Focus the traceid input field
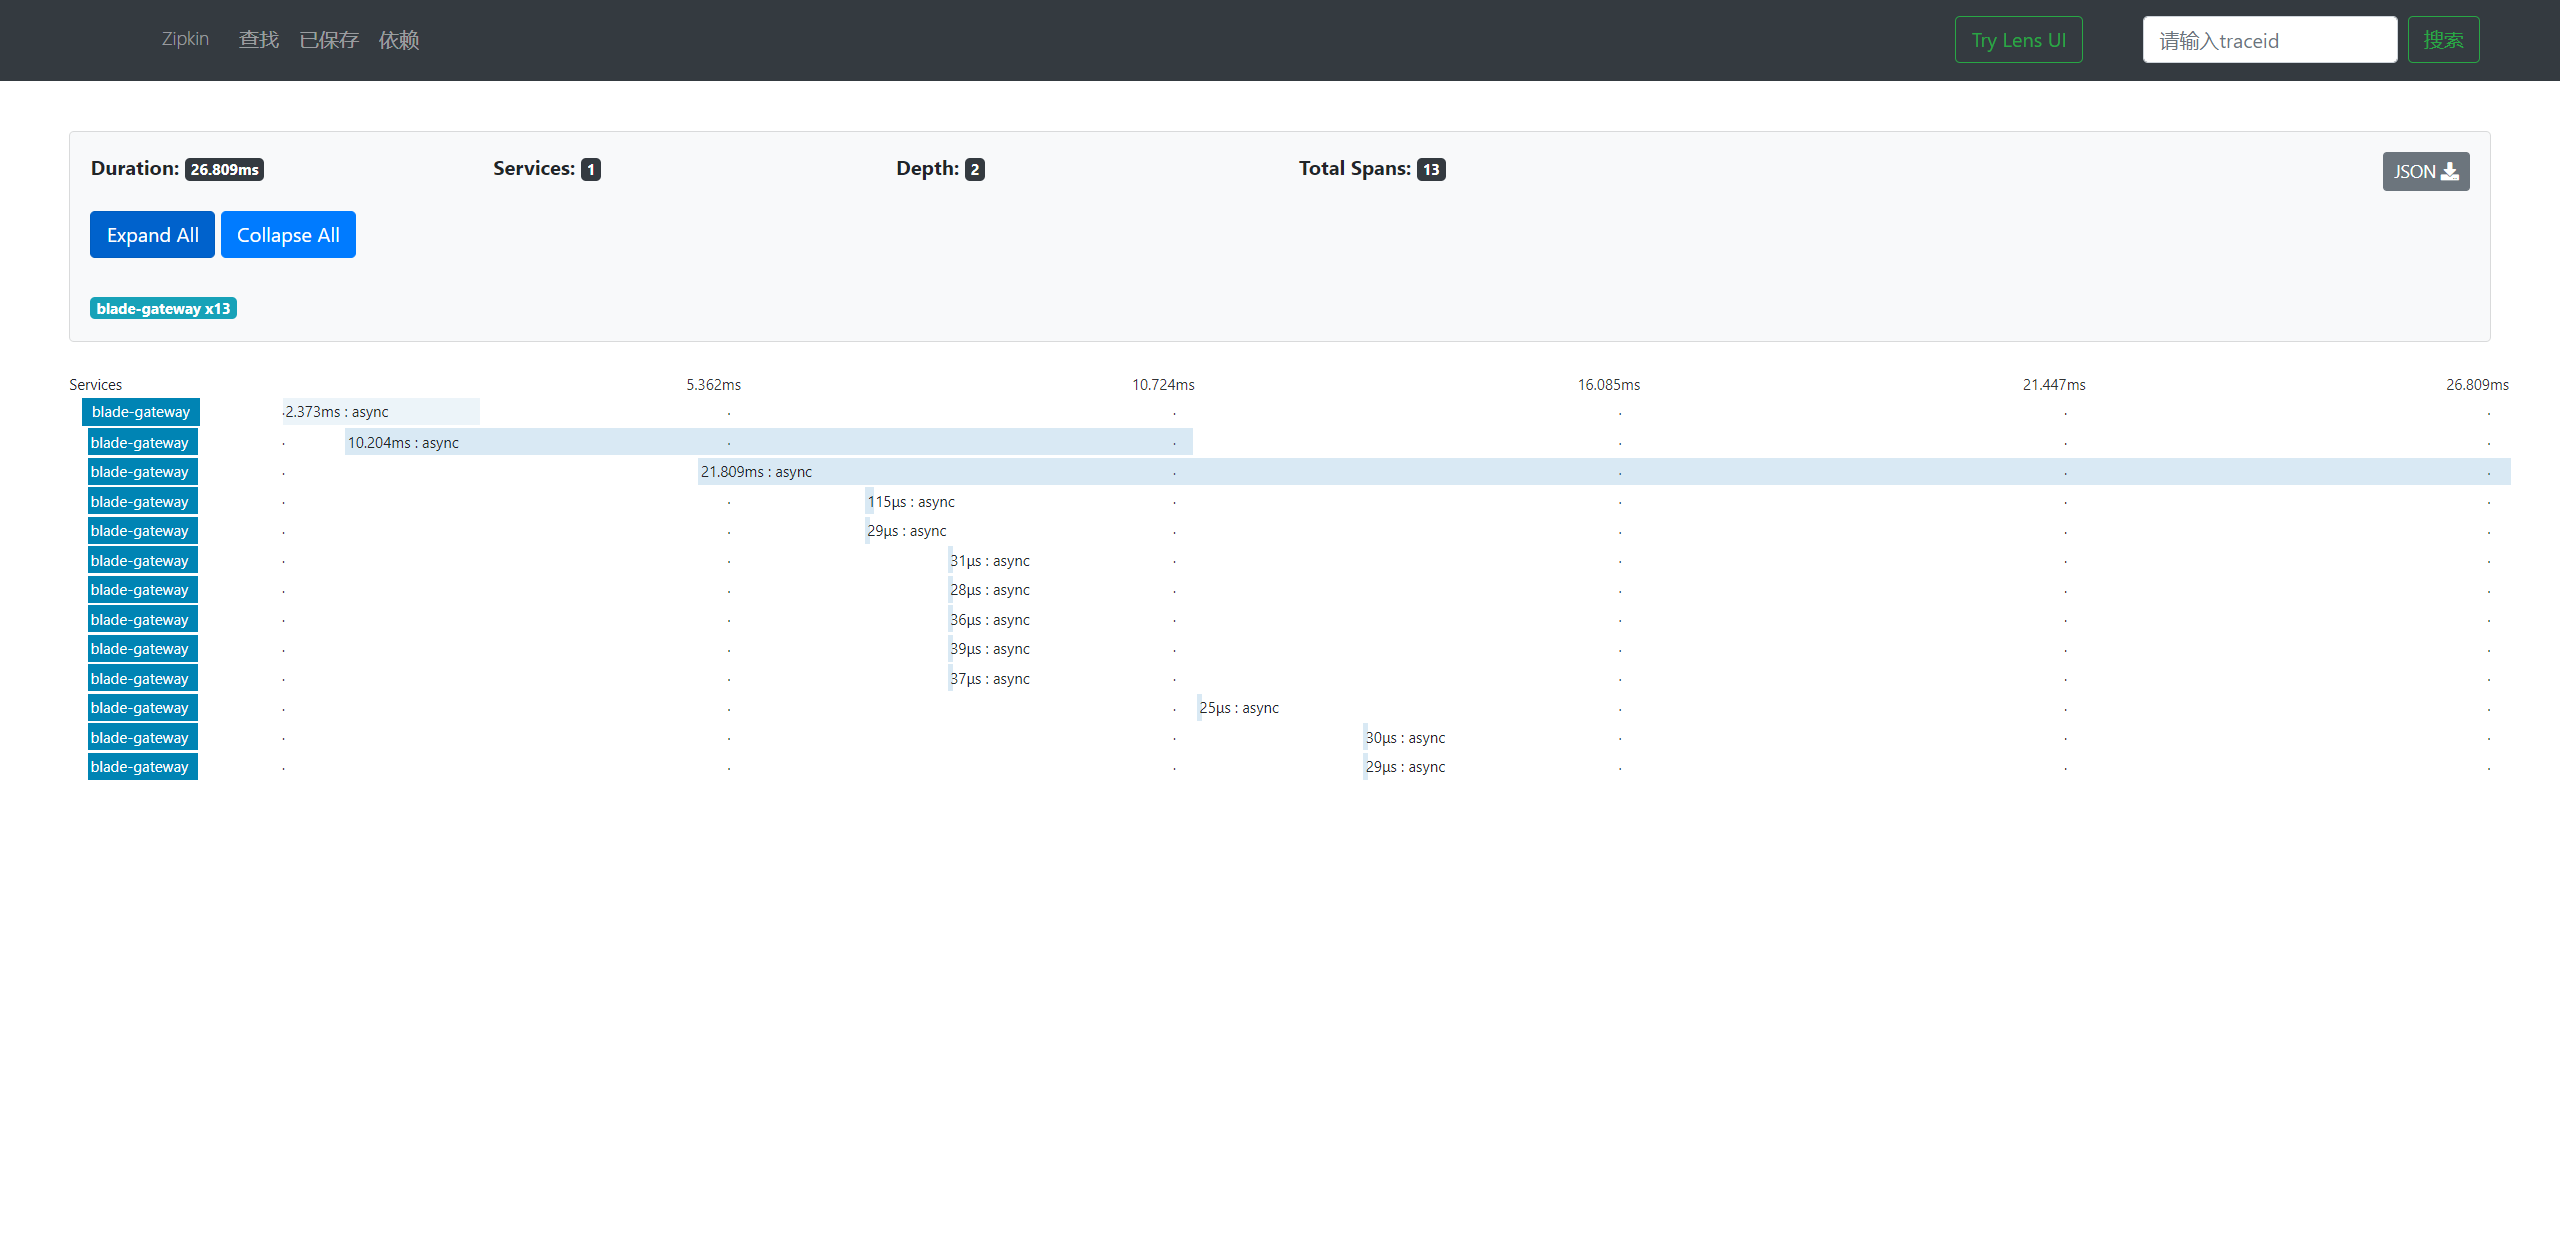The width and height of the screenshot is (2560, 1259). 2269,40
